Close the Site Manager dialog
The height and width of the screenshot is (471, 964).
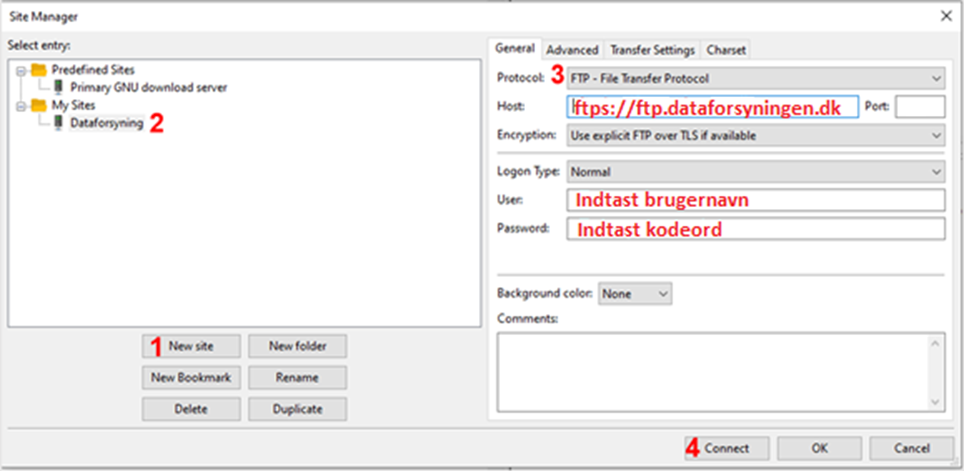(x=946, y=17)
